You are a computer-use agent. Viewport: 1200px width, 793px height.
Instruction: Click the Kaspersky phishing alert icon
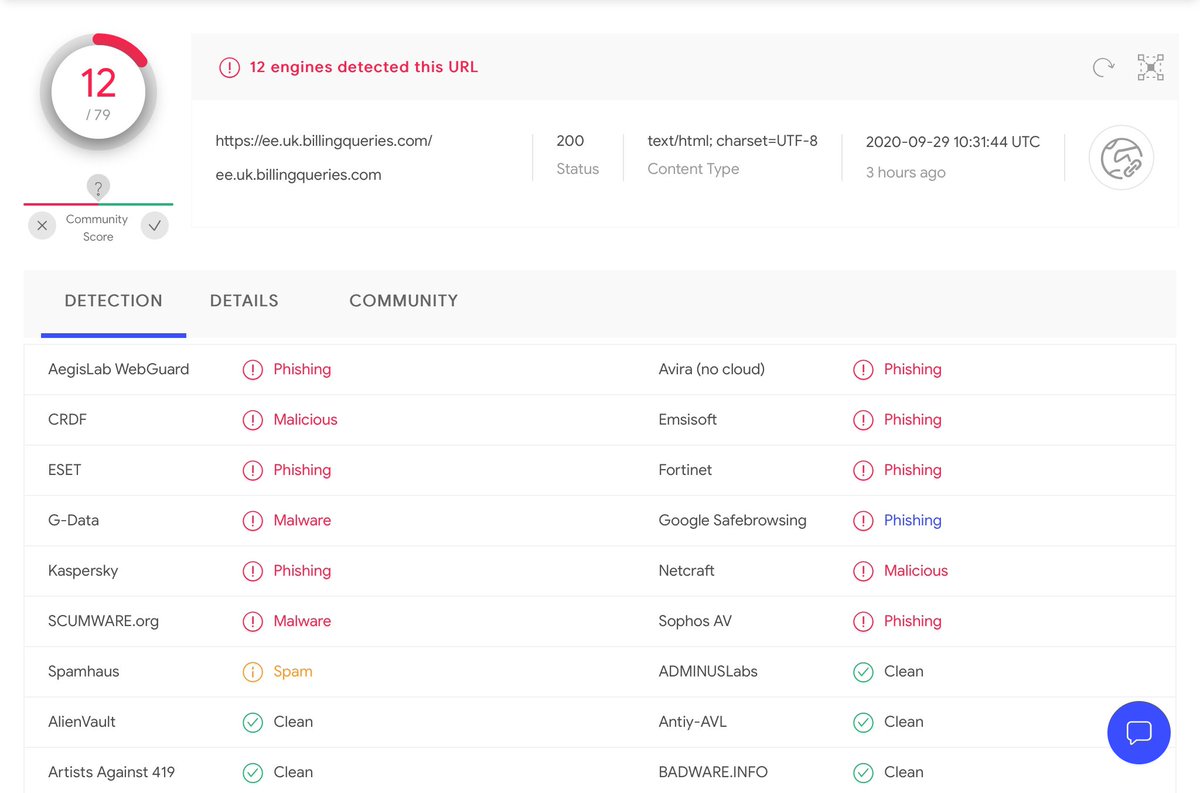click(x=253, y=571)
